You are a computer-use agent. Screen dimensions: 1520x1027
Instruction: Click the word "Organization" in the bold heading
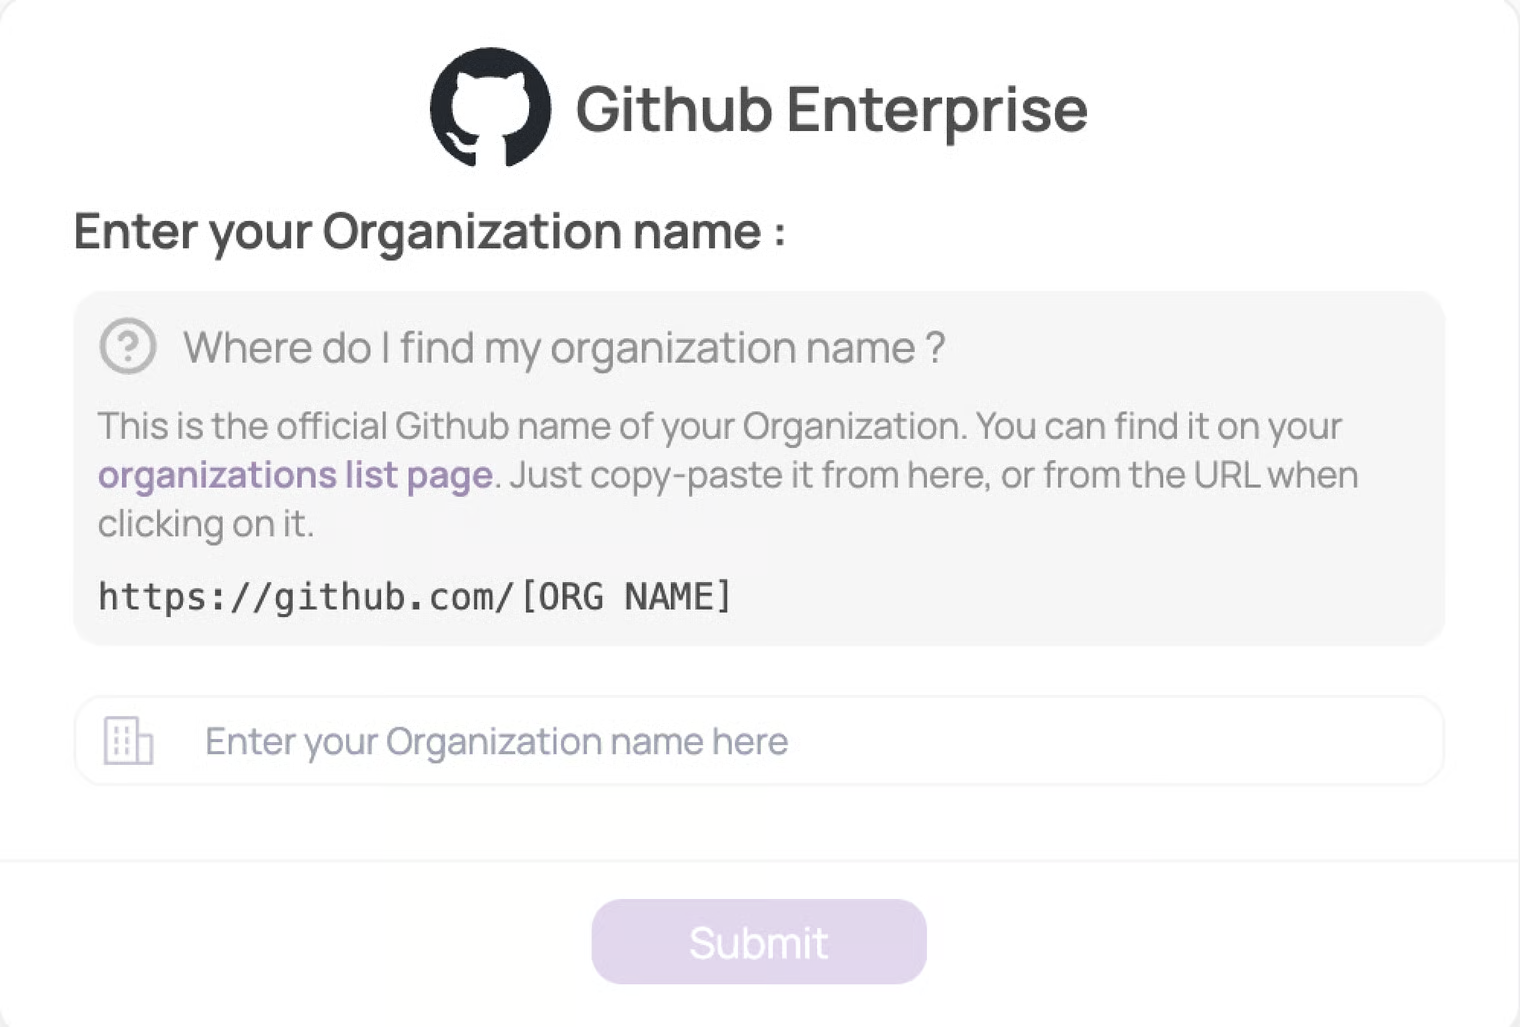(x=472, y=232)
